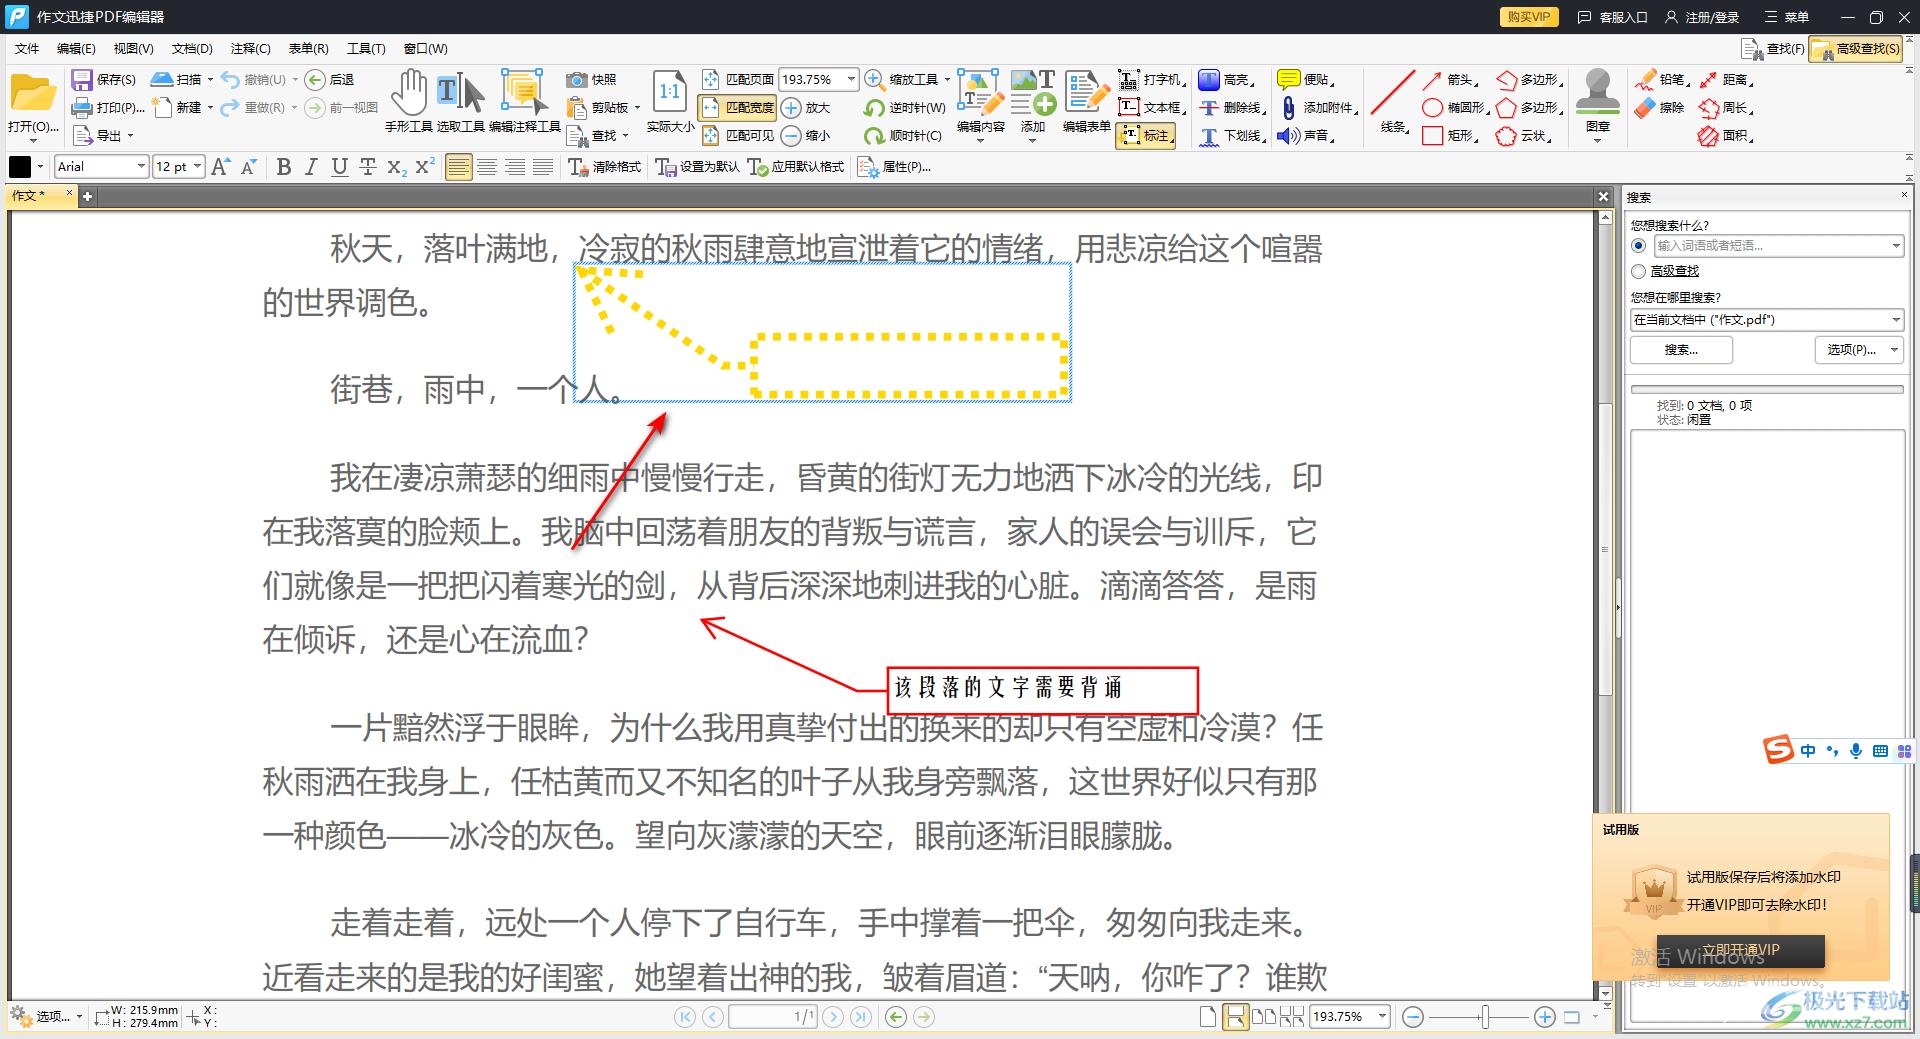1920x1039 pixels.
Task: Click the Add Attachment (添加附件) paperclip
Action: 1289,108
